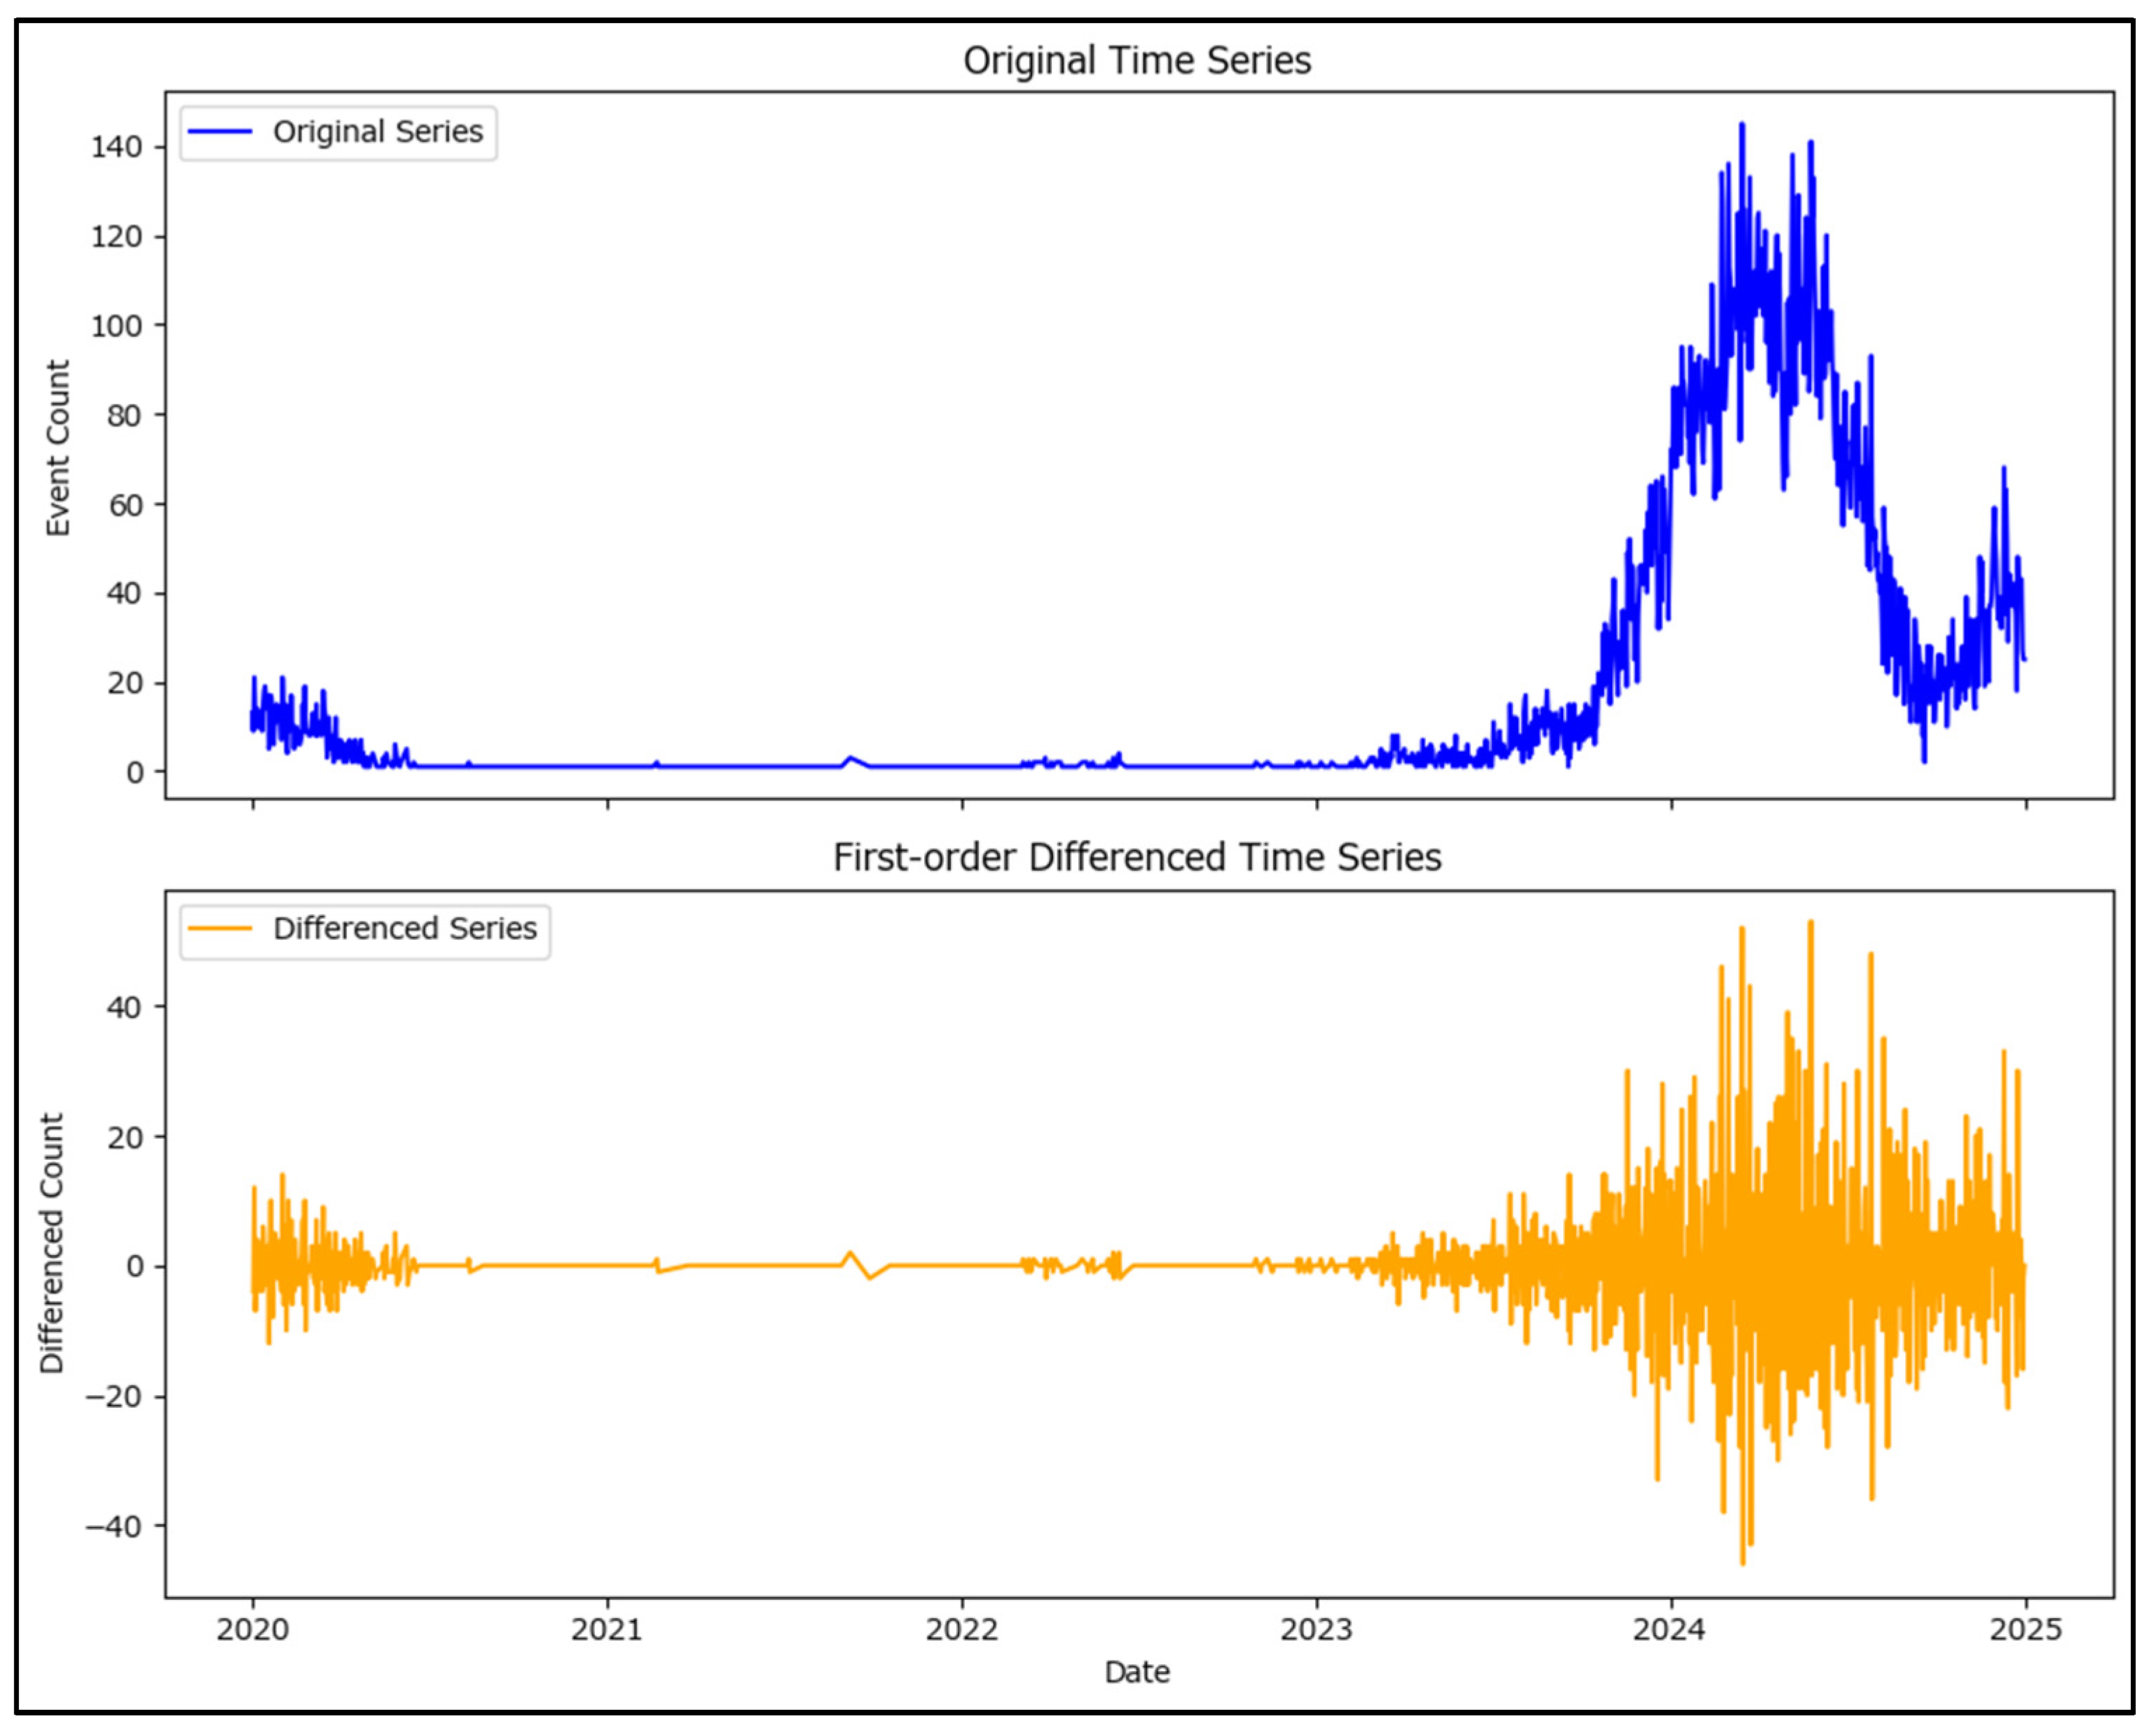
Task: Click the blue line swatch in top legend
Action: (220, 132)
